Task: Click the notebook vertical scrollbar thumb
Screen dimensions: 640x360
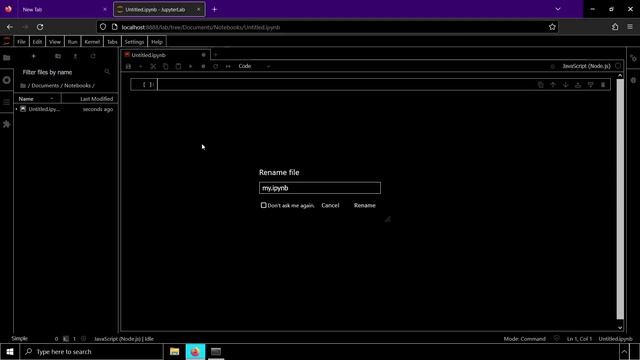Action: click(x=620, y=199)
